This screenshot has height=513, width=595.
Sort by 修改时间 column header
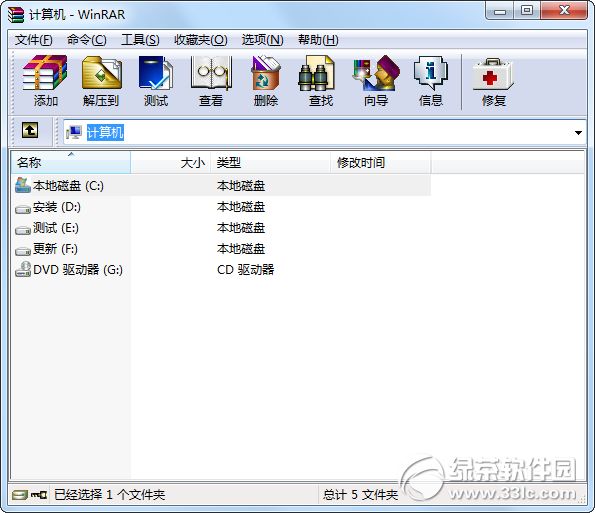click(x=380, y=162)
